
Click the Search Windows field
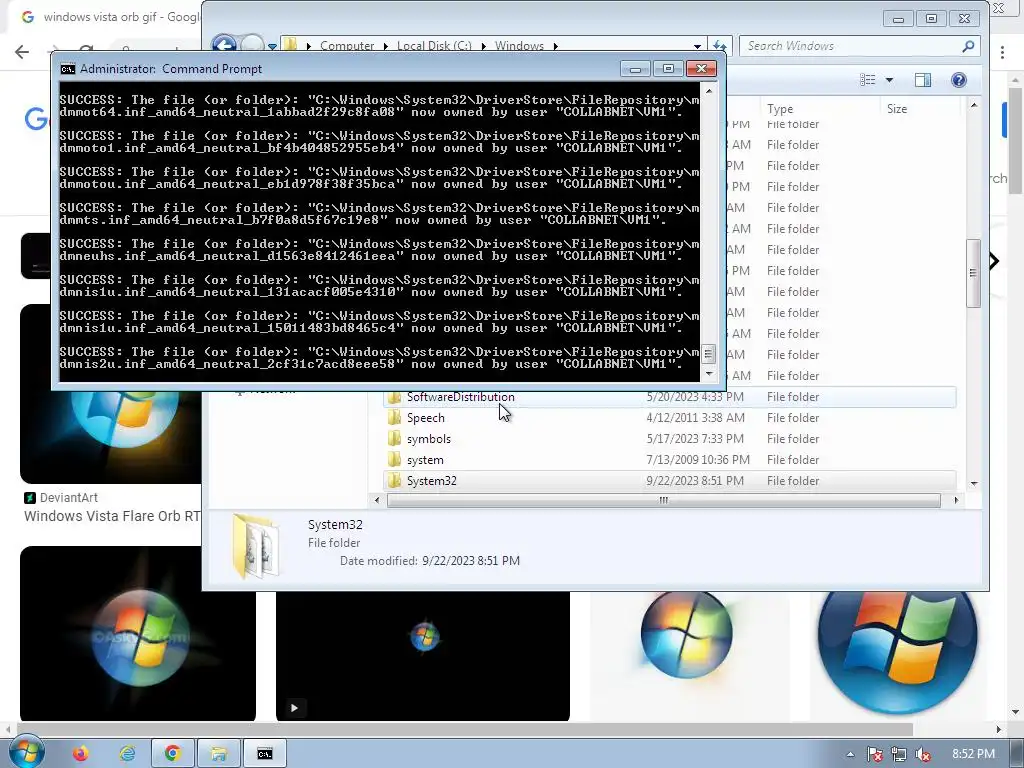click(x=850, y=46)
